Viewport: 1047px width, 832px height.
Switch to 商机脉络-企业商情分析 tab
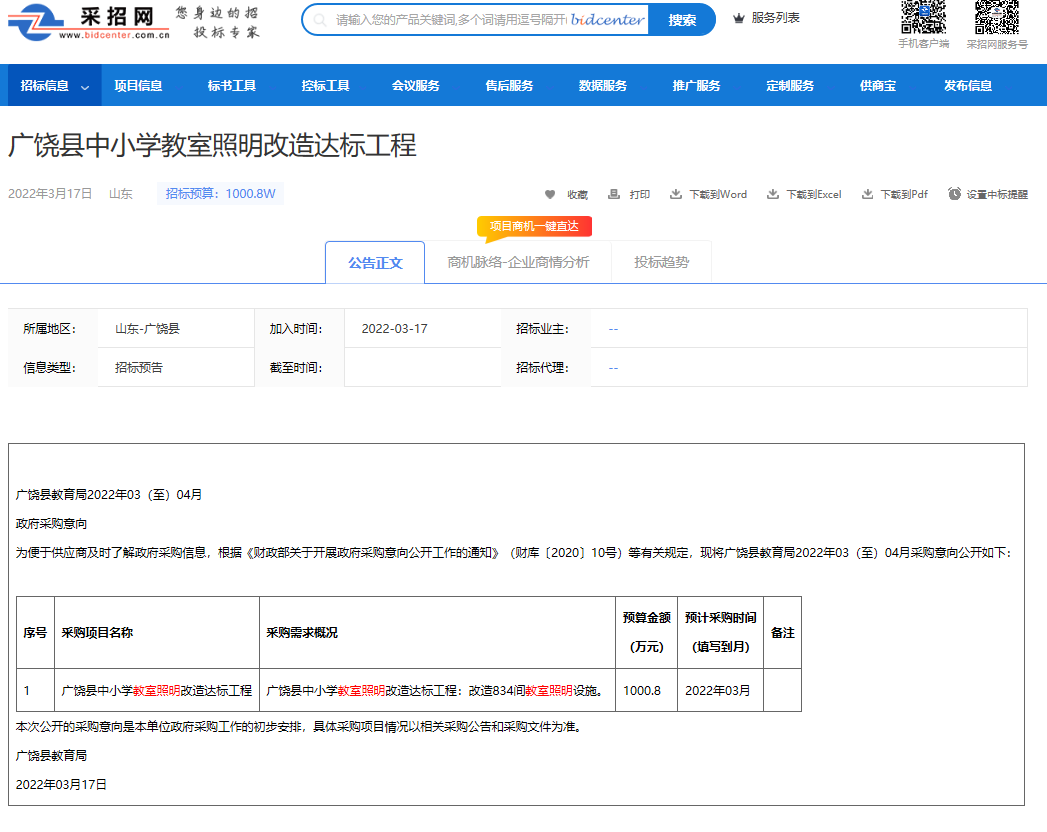click(x=518, y=262)
